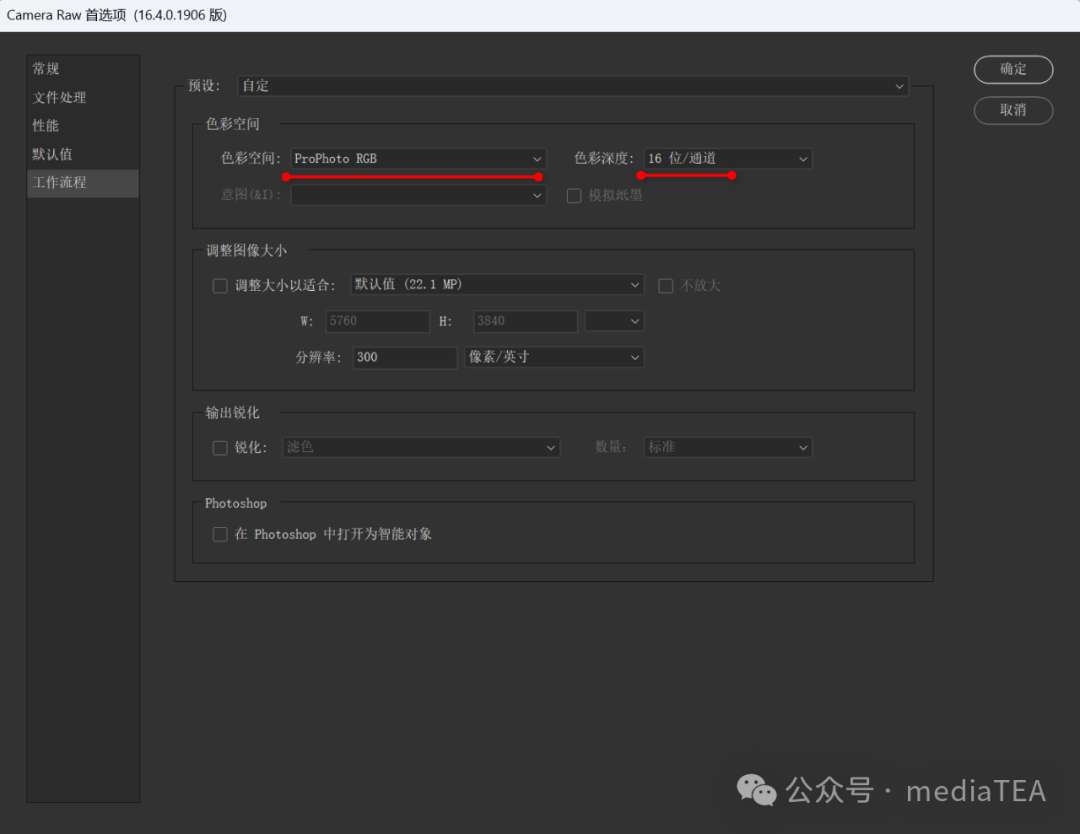
Task: Select the 工作流程 section
Action: tap(83, 183)
